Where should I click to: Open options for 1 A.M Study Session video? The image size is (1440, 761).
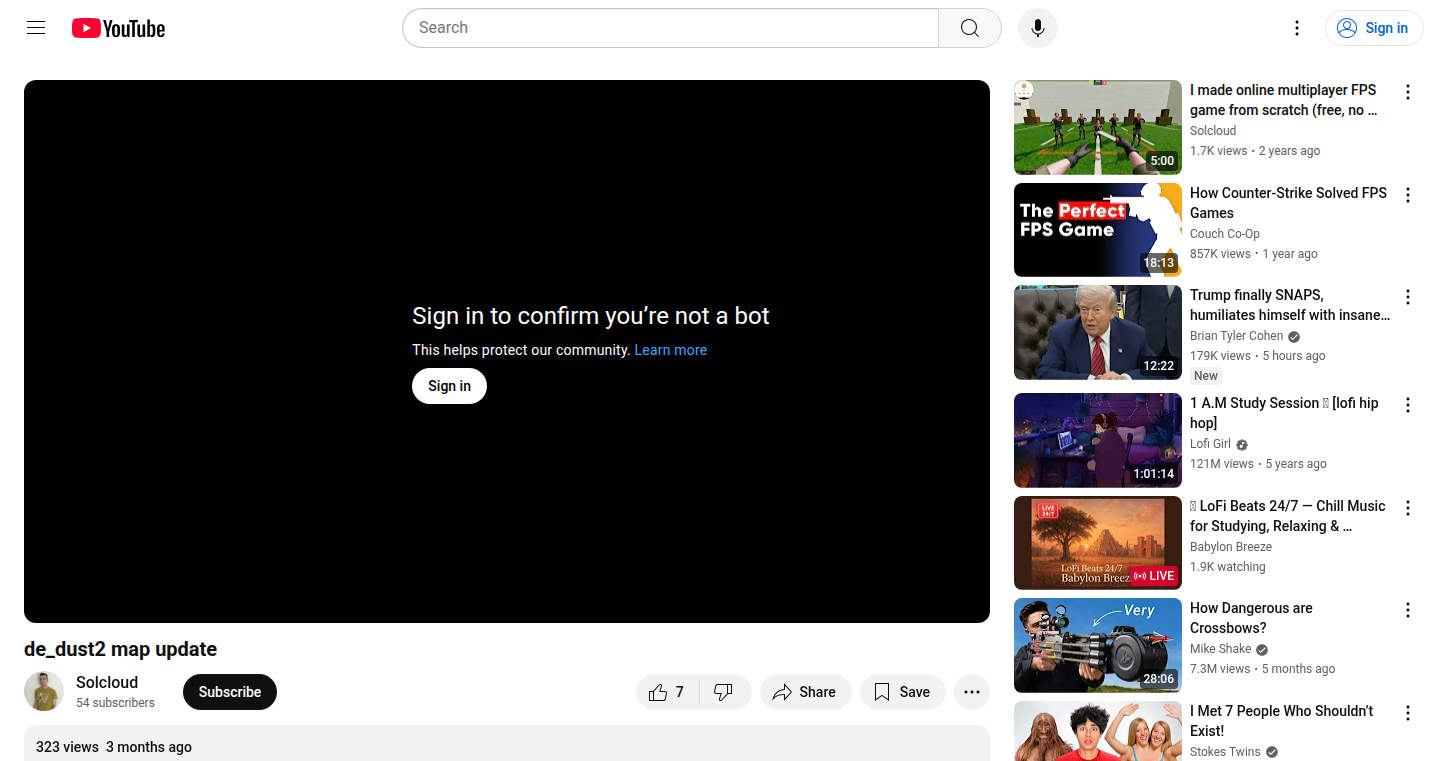click(1408, 405)
